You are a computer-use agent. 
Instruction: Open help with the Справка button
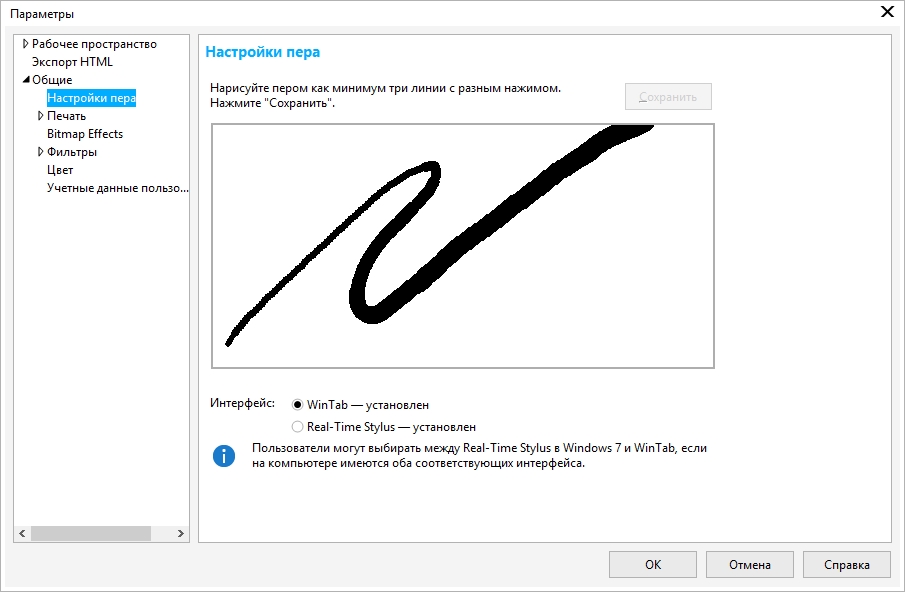click(846, 564)
